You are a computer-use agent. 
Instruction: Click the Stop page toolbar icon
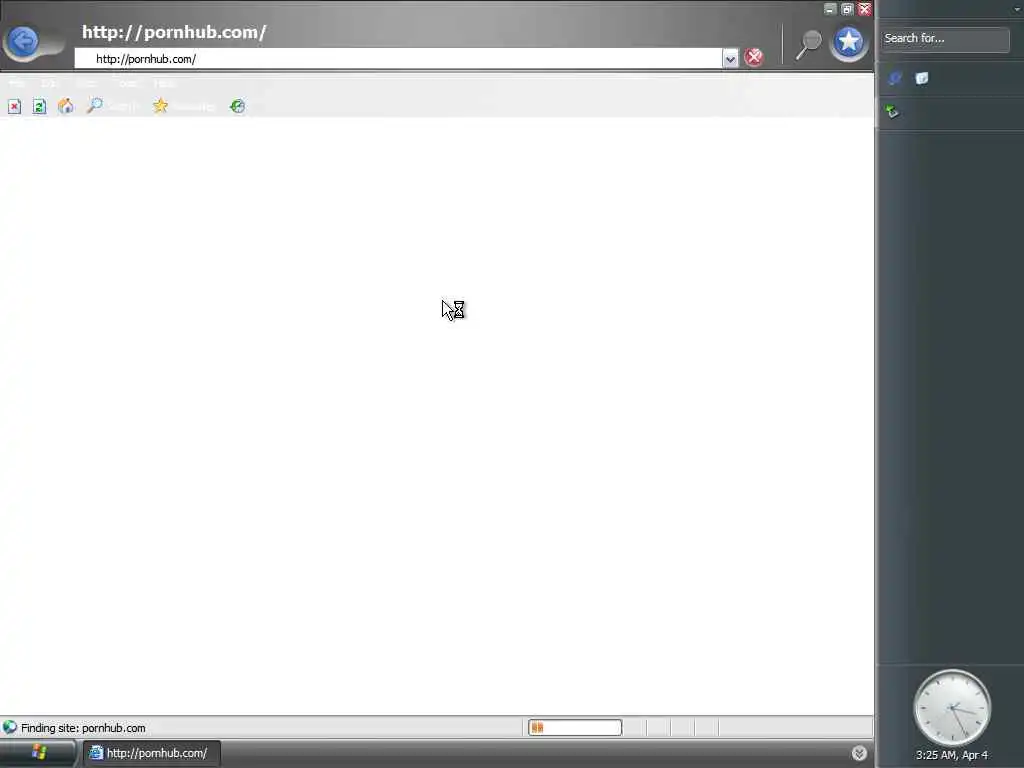click(14, 106)
